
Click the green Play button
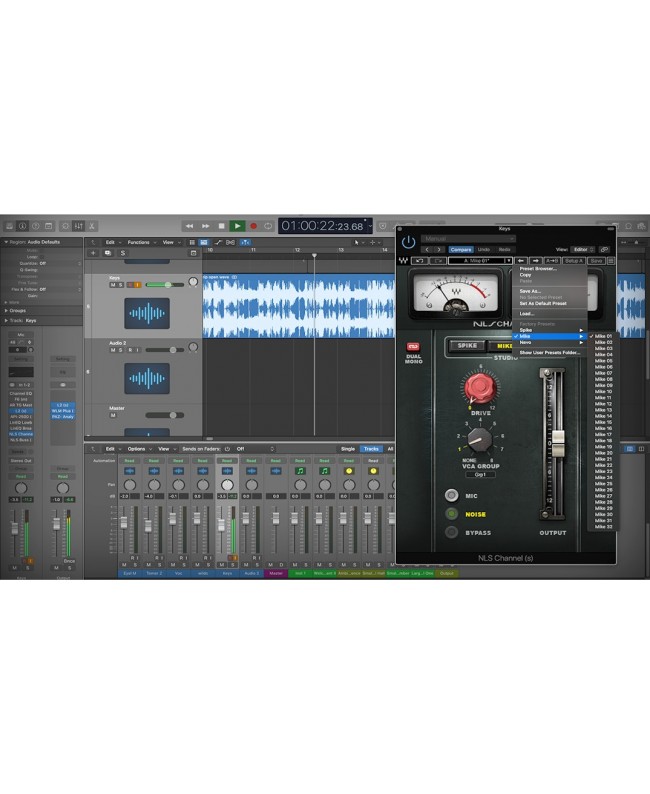tap(237, 226)
